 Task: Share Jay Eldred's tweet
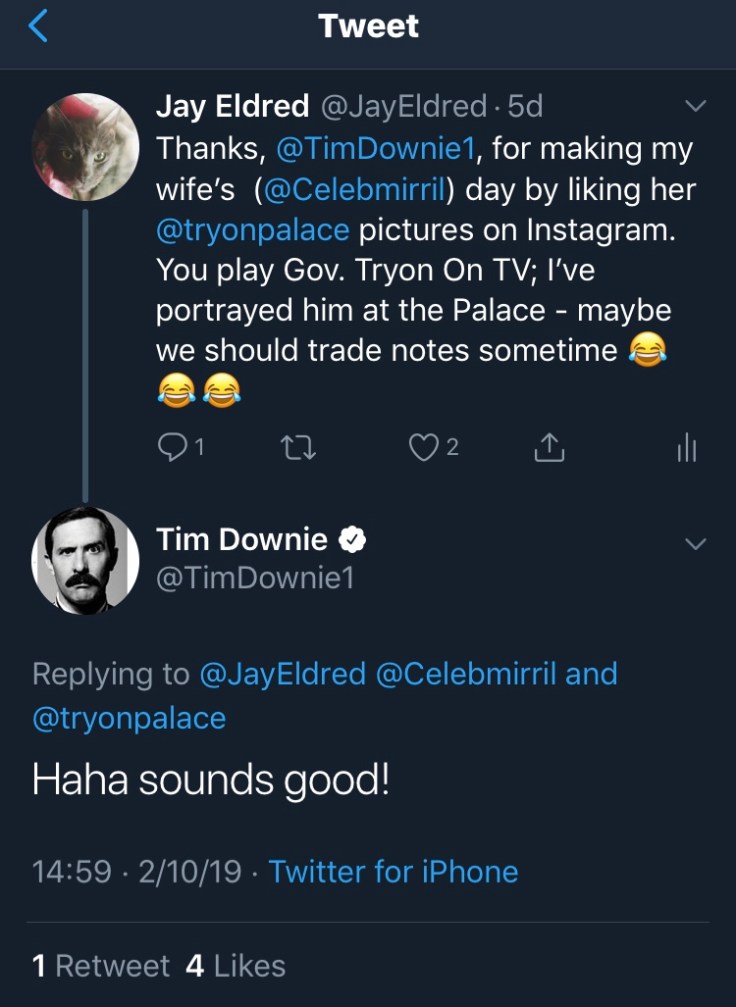point(549,449)
